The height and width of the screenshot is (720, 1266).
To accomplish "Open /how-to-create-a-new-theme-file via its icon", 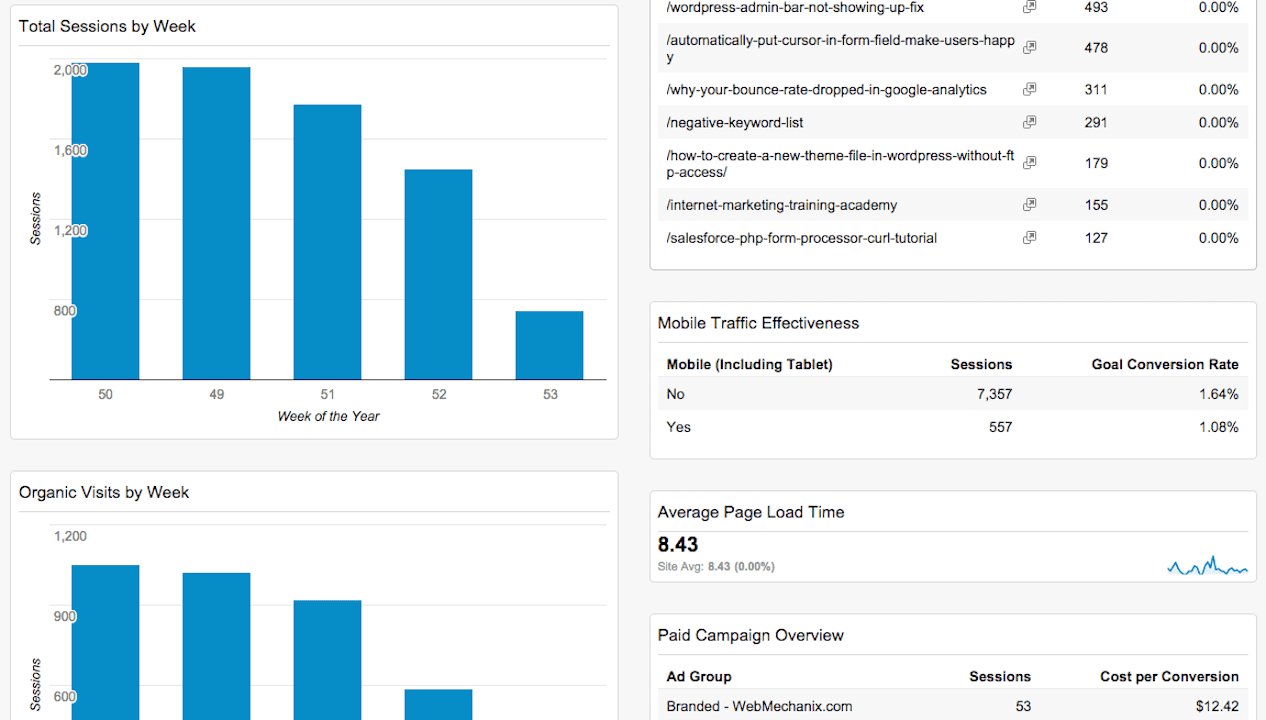I will click(1029, 162).
